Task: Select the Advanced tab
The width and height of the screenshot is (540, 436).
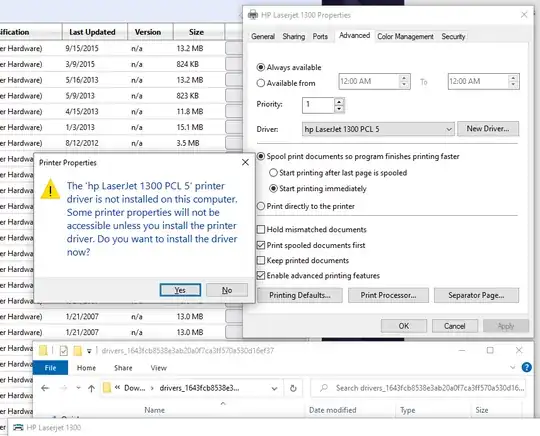Action: pyautogui.click(x=354, y=35)
